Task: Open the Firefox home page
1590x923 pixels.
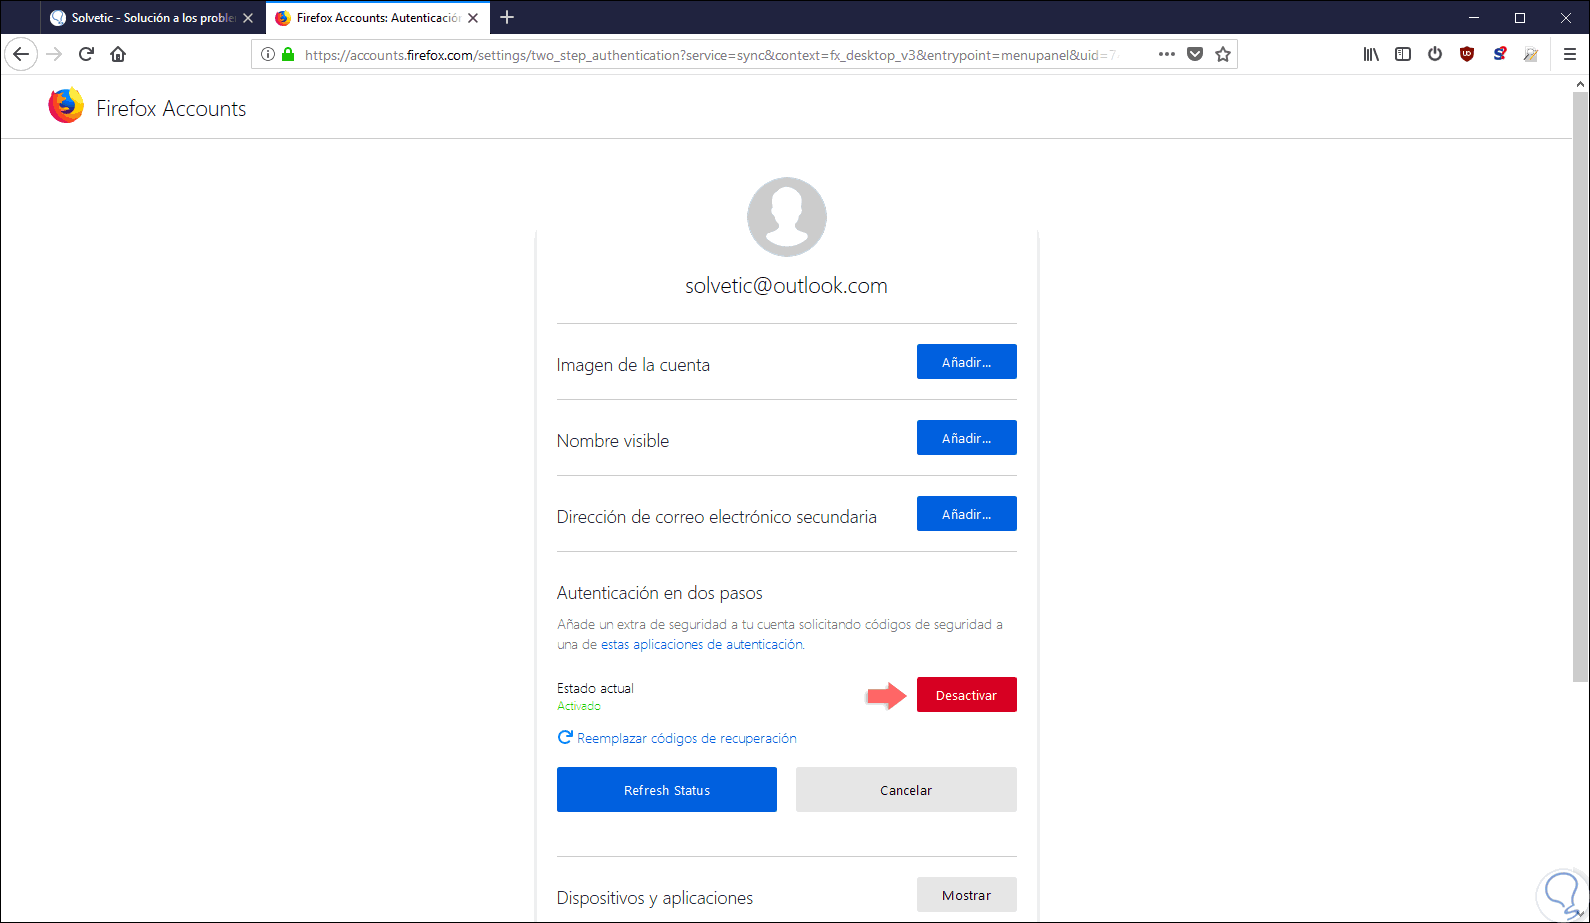Action: 118,54
